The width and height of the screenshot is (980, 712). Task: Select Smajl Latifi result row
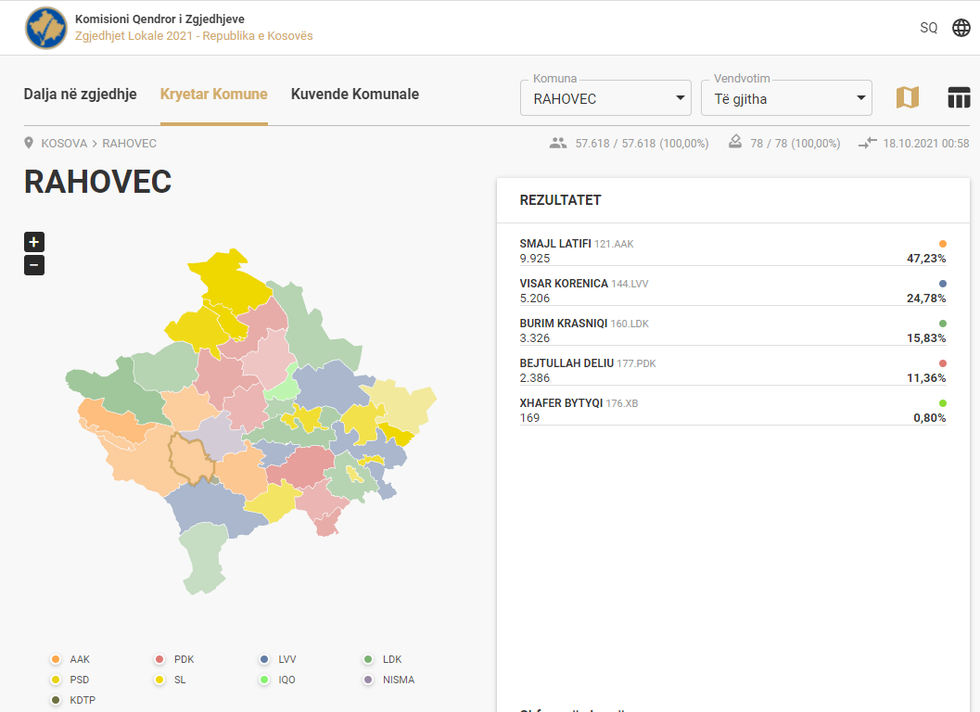(732, 251)
